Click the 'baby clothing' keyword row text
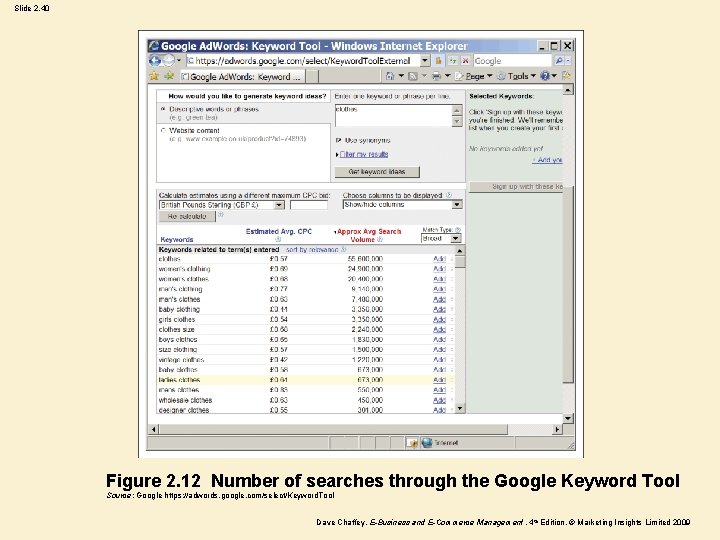 click(x=179, y=309)
